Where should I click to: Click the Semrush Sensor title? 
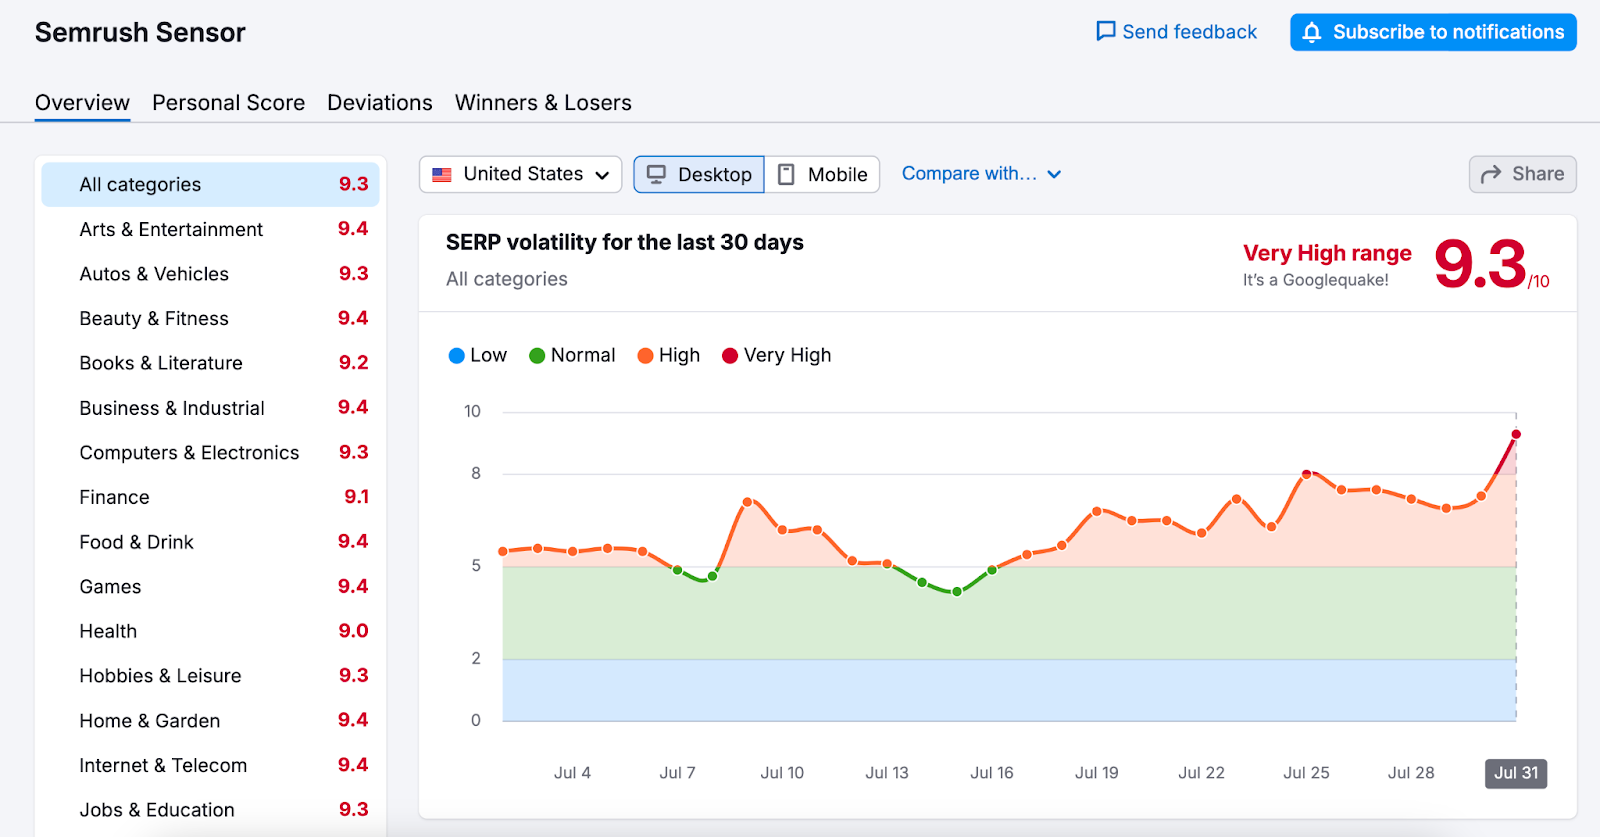click(x=140, y=33)
